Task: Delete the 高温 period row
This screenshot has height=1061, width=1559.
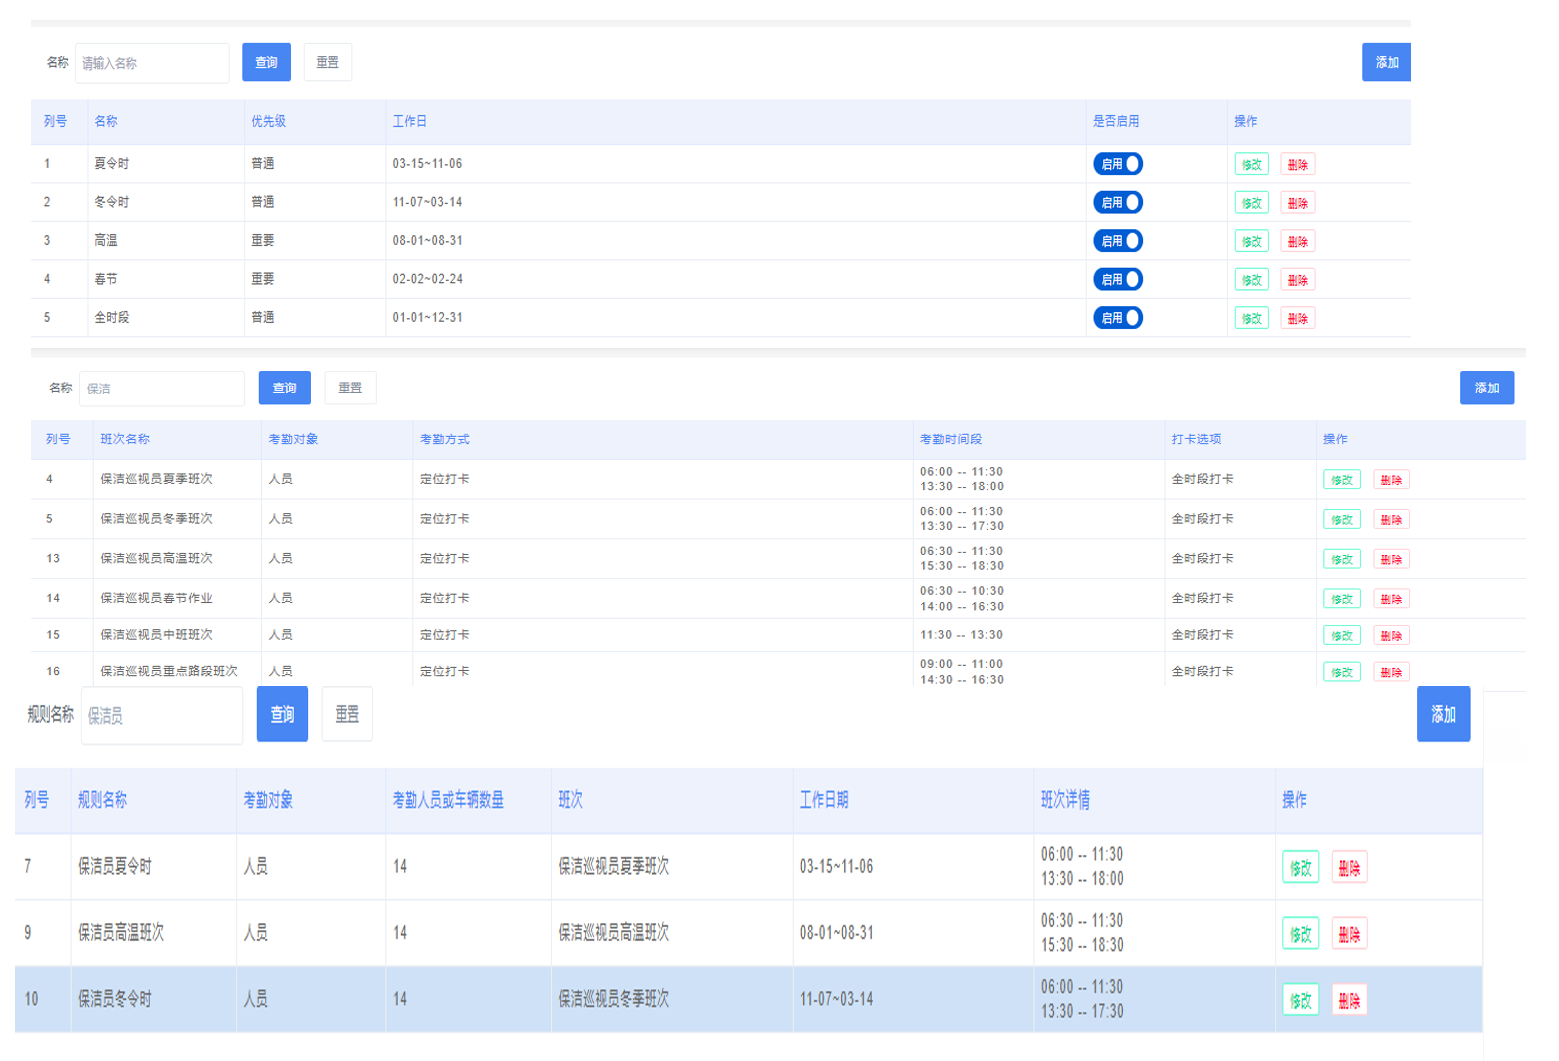Action: (1297, 242)
